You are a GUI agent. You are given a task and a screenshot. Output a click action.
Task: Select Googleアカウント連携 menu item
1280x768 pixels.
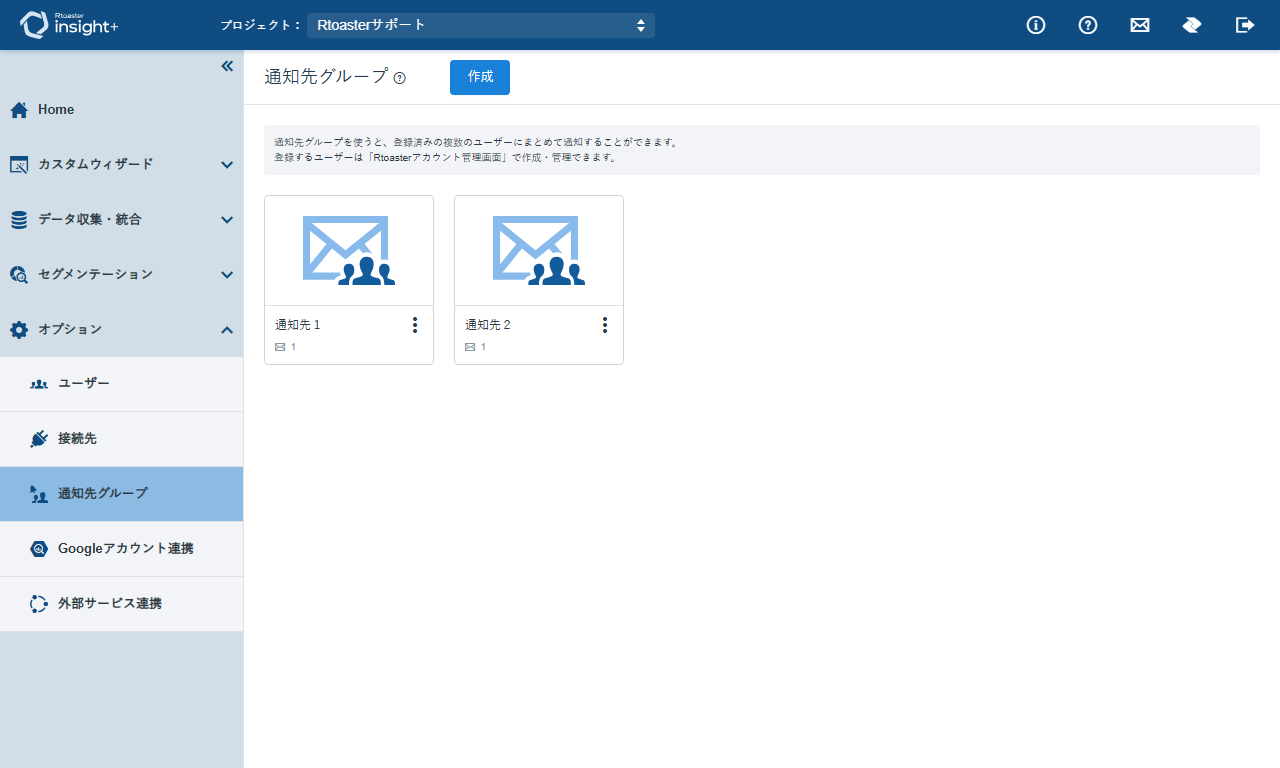point(121,549)
